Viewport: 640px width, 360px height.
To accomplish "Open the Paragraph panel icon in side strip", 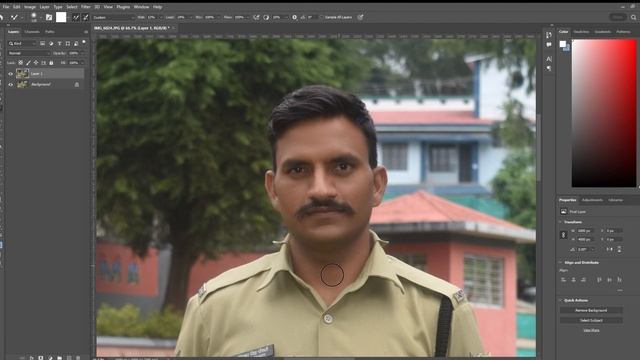I will (549, 69).
